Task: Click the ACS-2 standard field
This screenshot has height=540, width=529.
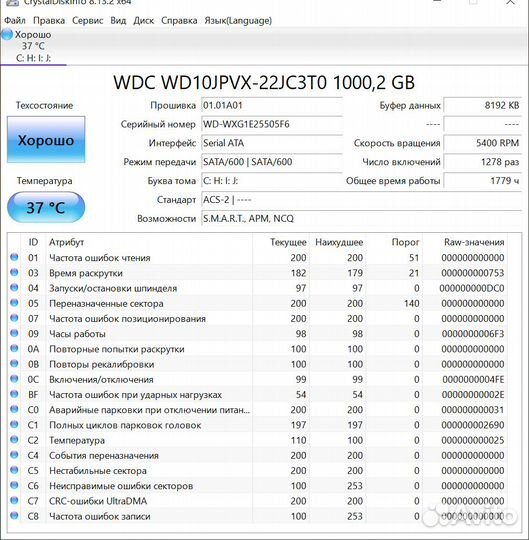Action: (361, 200)
